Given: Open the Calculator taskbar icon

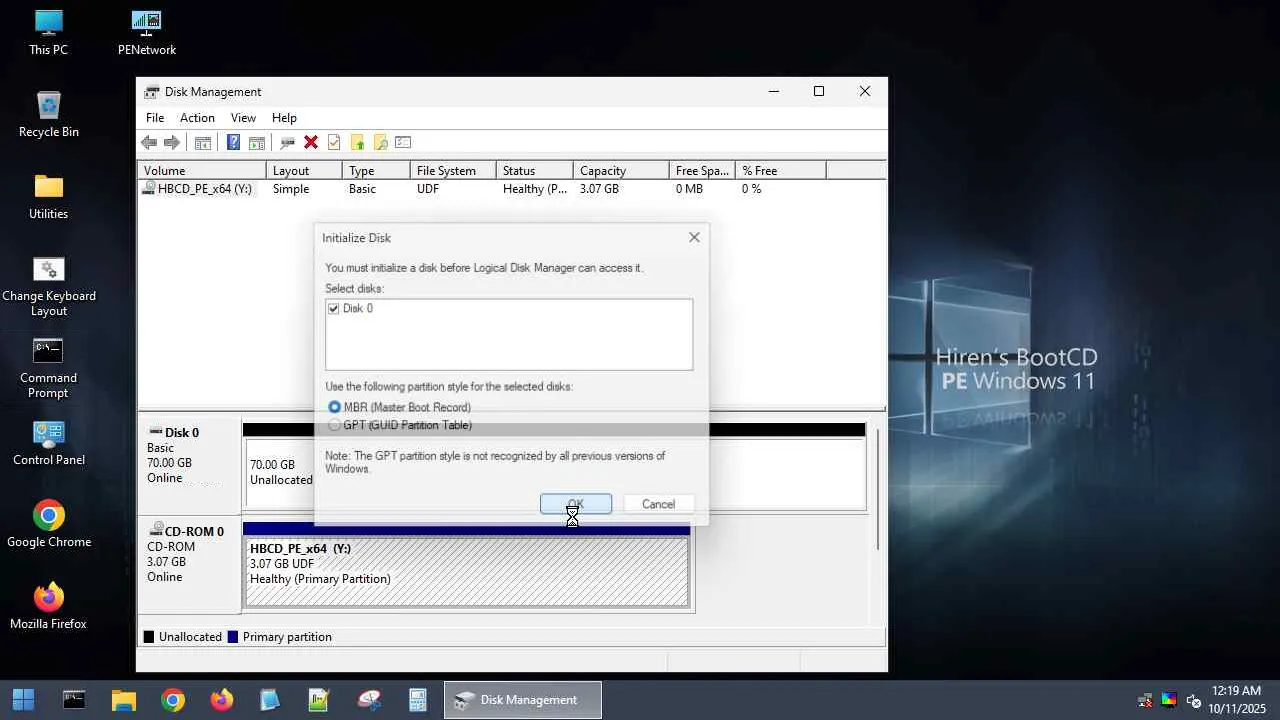Looking at the screenshot, I should click(x=418, y=700).
